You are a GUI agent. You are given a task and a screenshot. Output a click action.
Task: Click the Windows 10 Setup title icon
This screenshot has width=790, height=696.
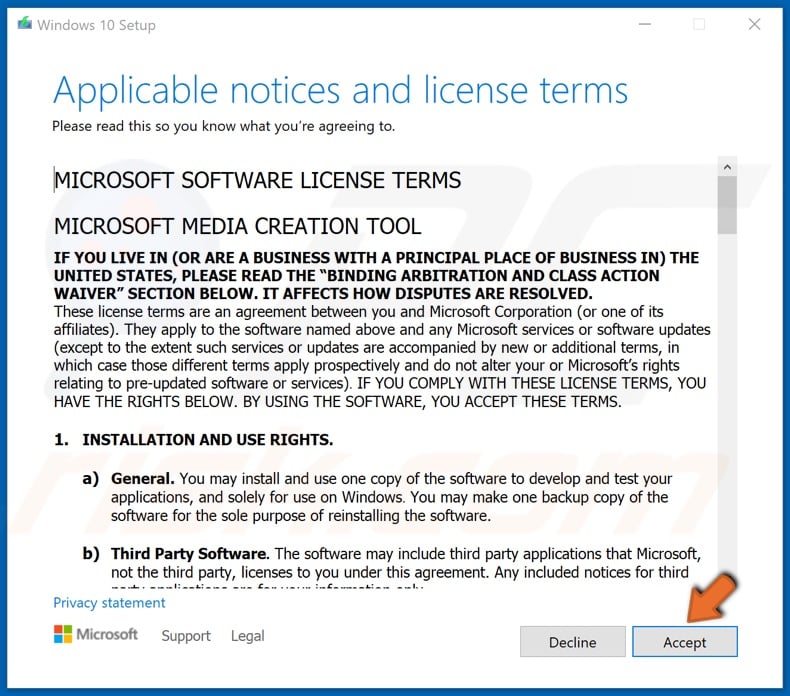pyautogui.click(x=24, y=24)
